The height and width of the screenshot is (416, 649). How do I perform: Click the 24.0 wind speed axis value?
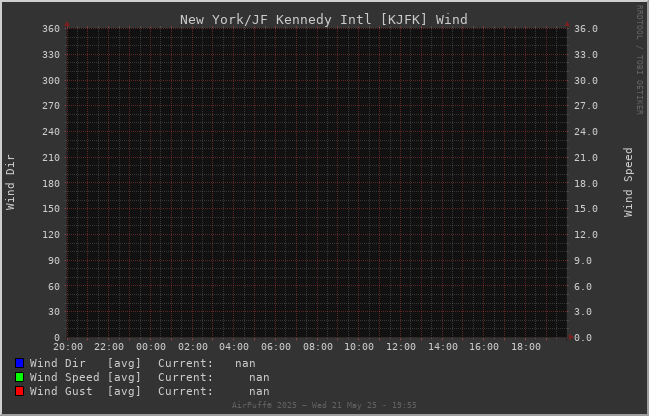tap(586, 132)
